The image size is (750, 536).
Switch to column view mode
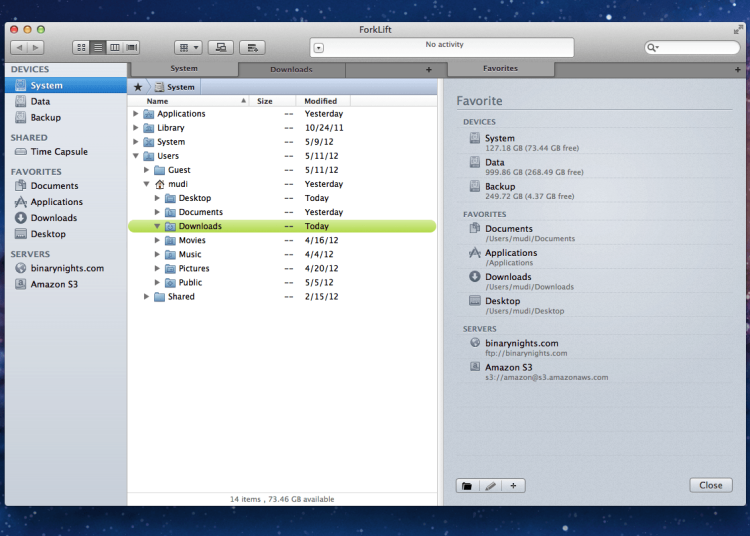point(115,47)
